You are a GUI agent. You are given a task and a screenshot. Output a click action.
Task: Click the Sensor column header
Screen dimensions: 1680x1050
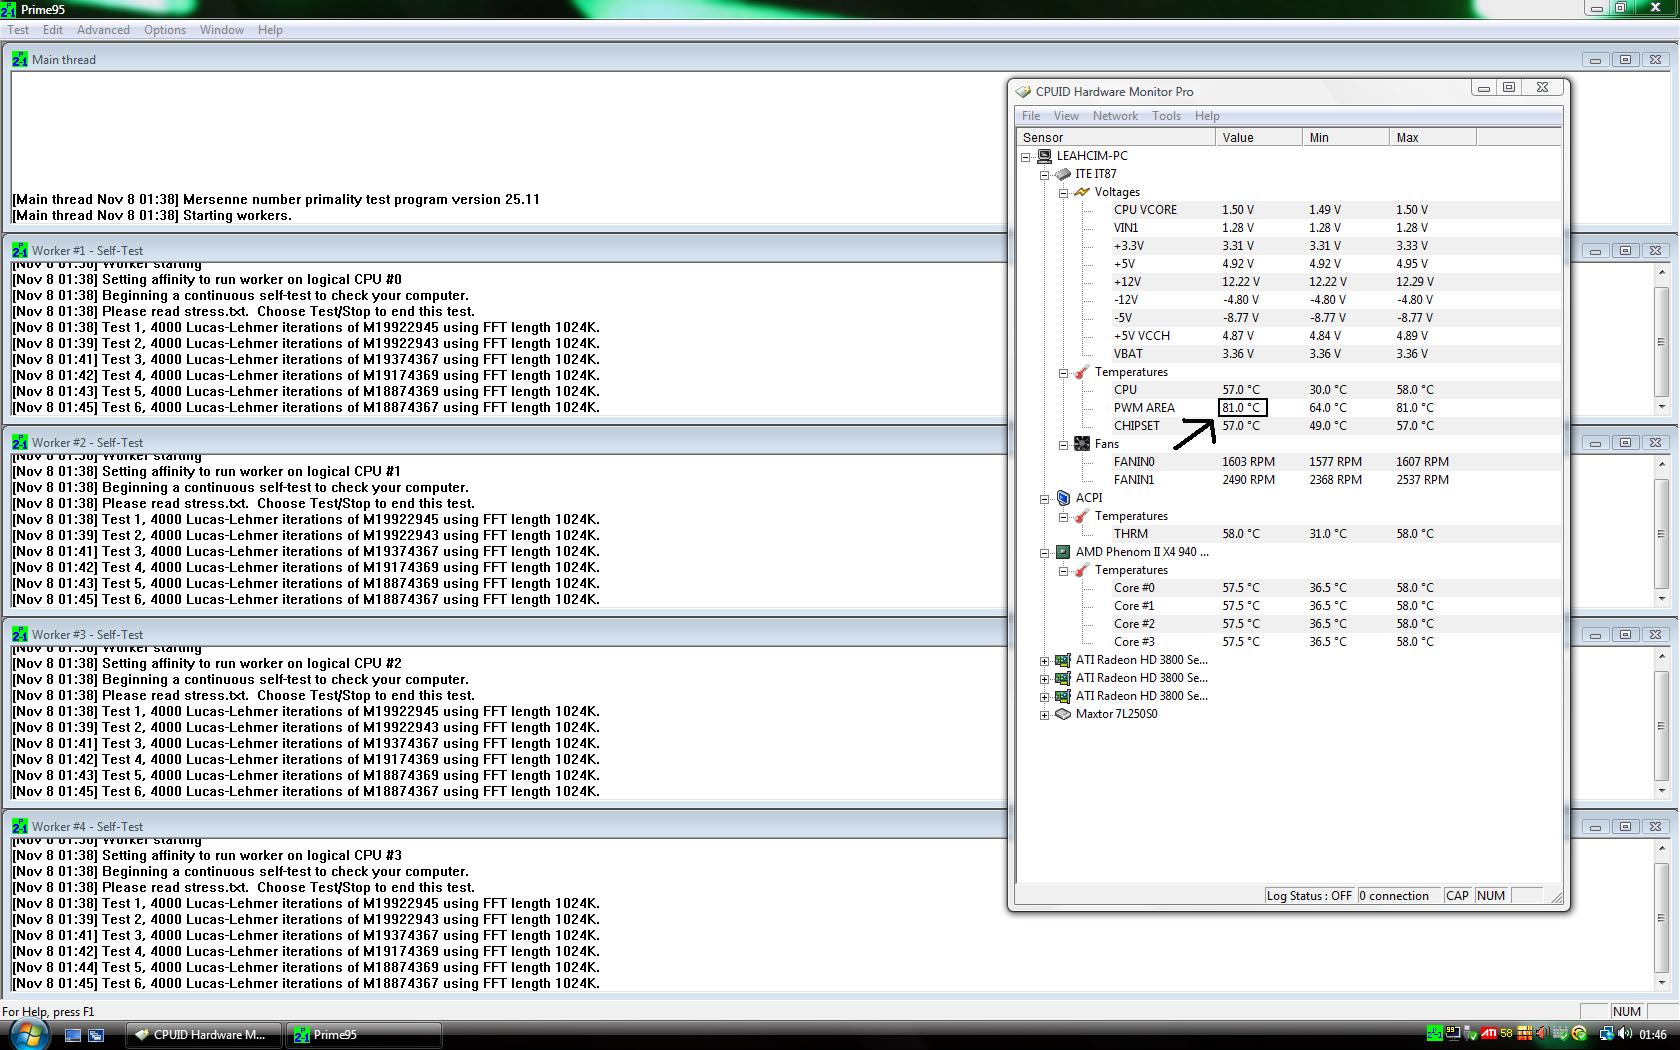[x=1116, y=138]
